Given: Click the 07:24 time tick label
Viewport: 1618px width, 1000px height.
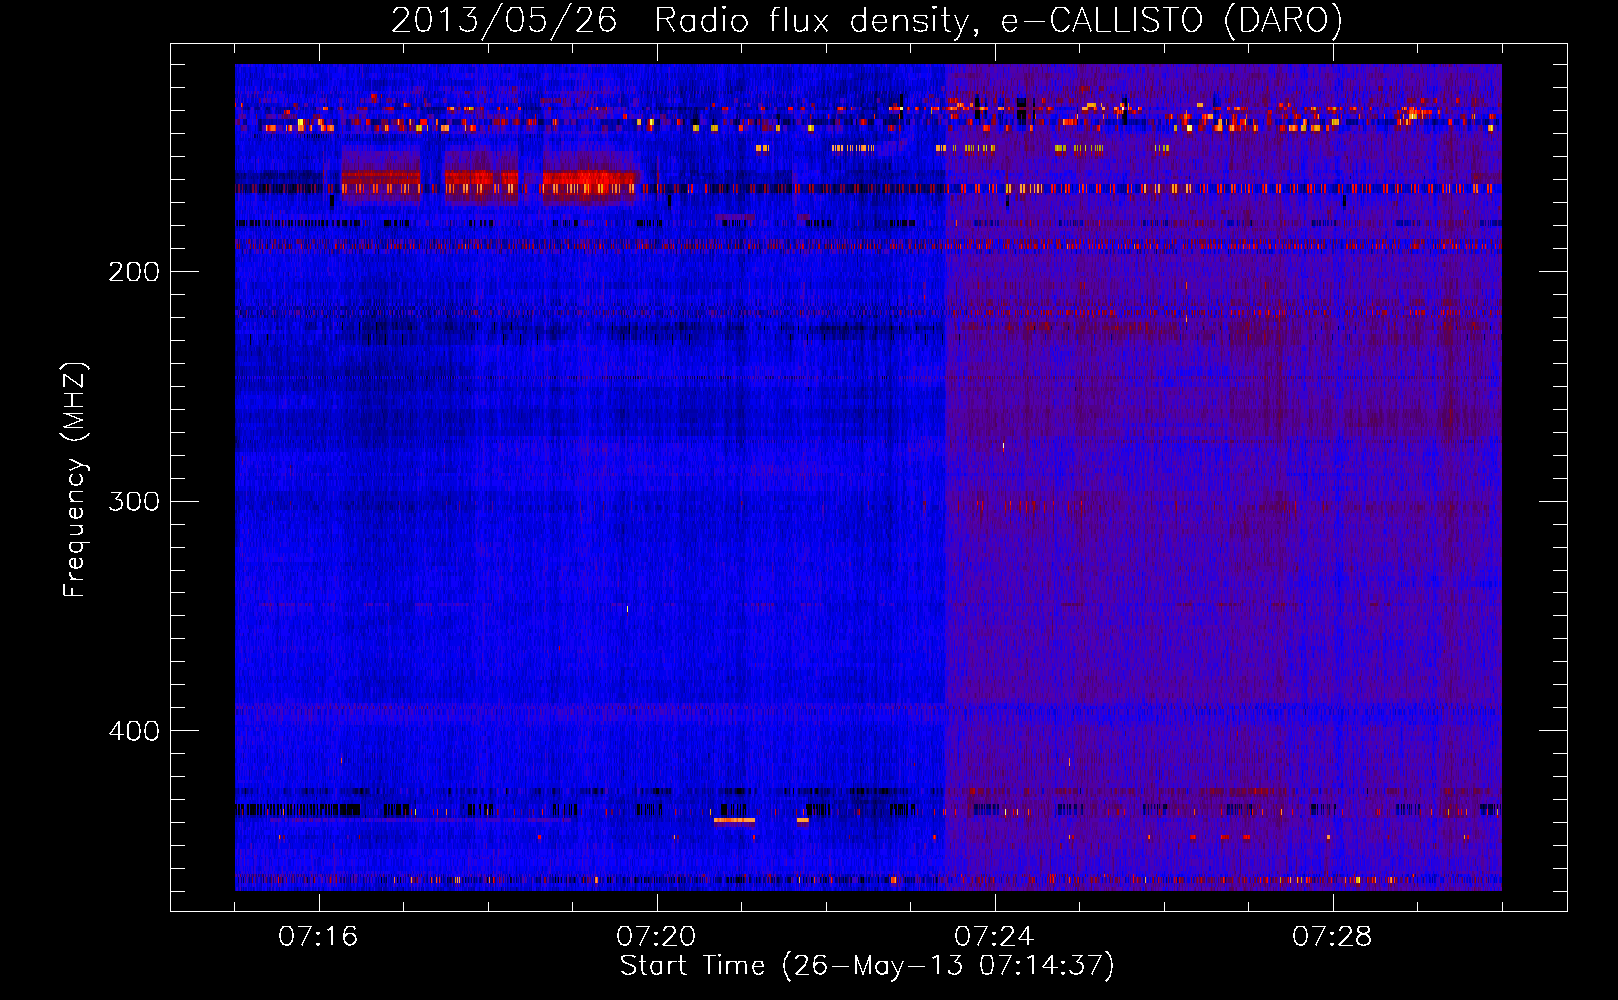Looking at the screenshot, I should tap(994, 937).
